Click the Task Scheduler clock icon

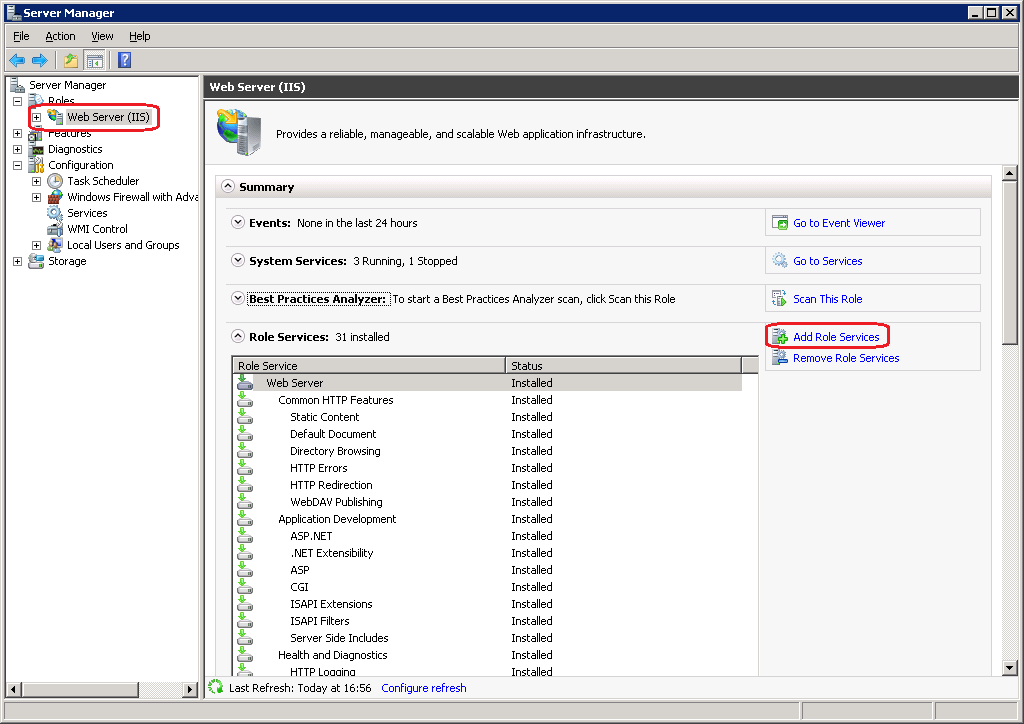(54, 180)
